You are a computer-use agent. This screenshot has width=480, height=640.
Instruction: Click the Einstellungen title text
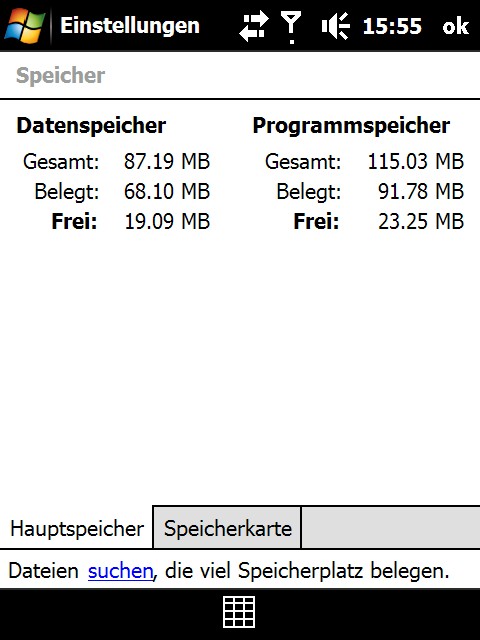coord(130,26)
